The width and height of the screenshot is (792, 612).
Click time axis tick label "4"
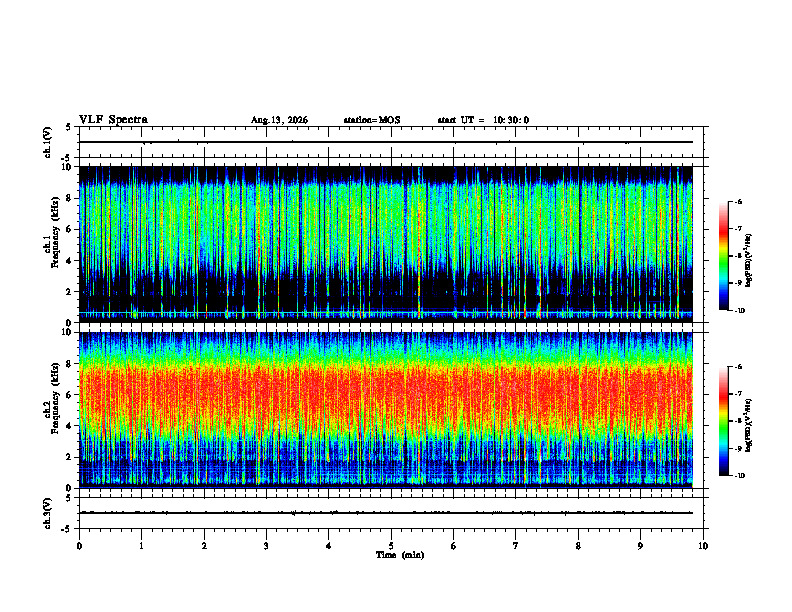pyautogui.click(x=328, y=546)
